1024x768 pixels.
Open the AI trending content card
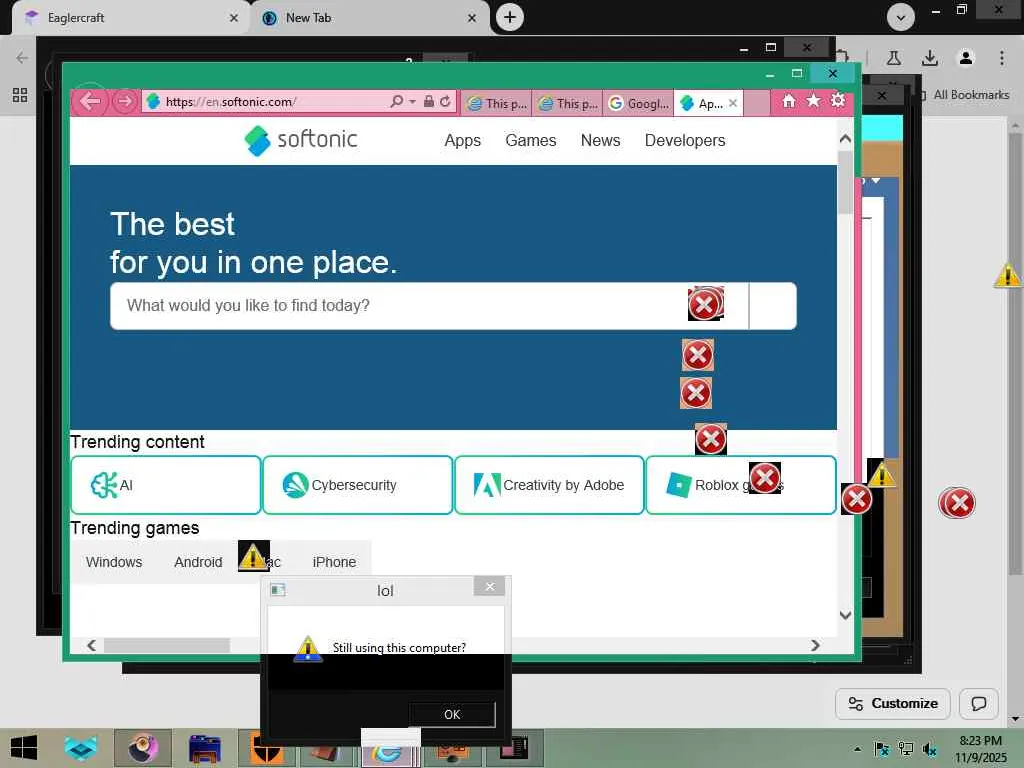(x=166, y=485)
